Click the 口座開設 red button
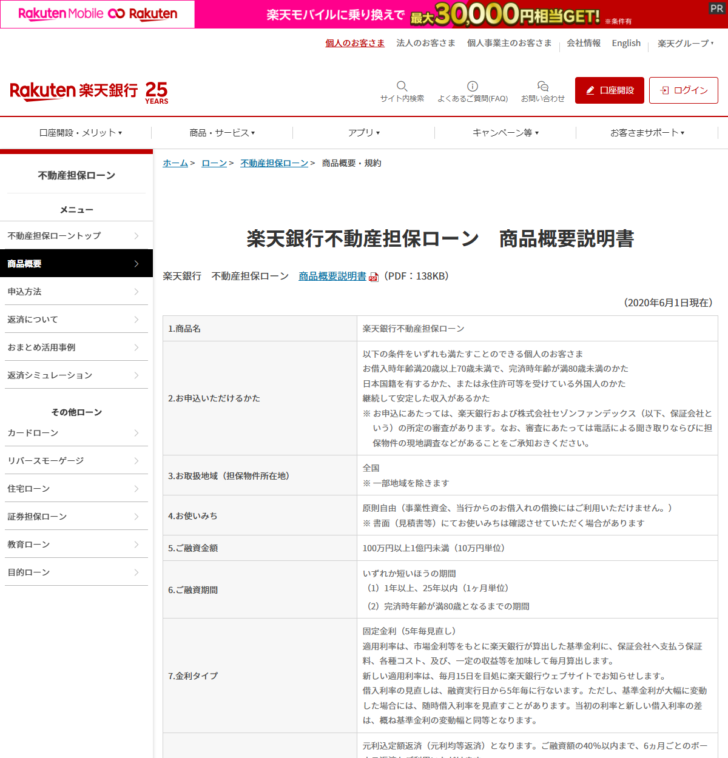Image resolution: width=728 pixels, height=758 pixels. 609,90
